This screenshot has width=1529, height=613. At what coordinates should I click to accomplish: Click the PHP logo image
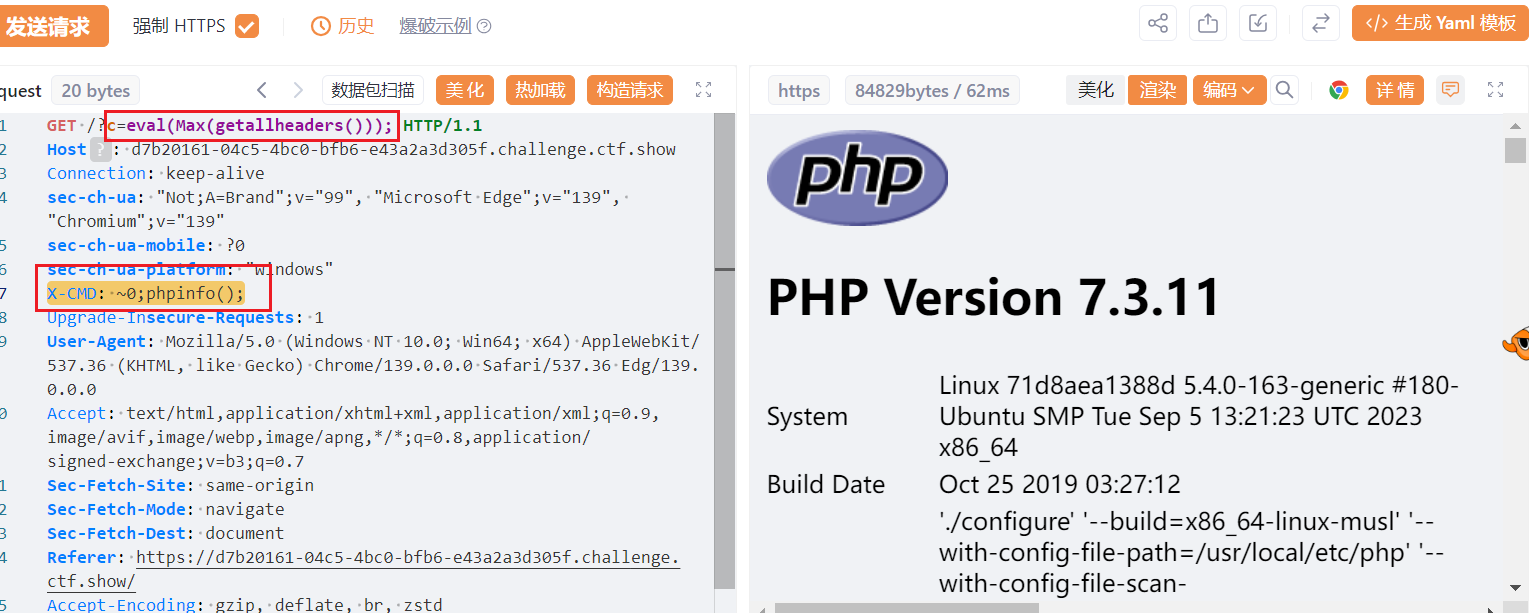(857, 178)
